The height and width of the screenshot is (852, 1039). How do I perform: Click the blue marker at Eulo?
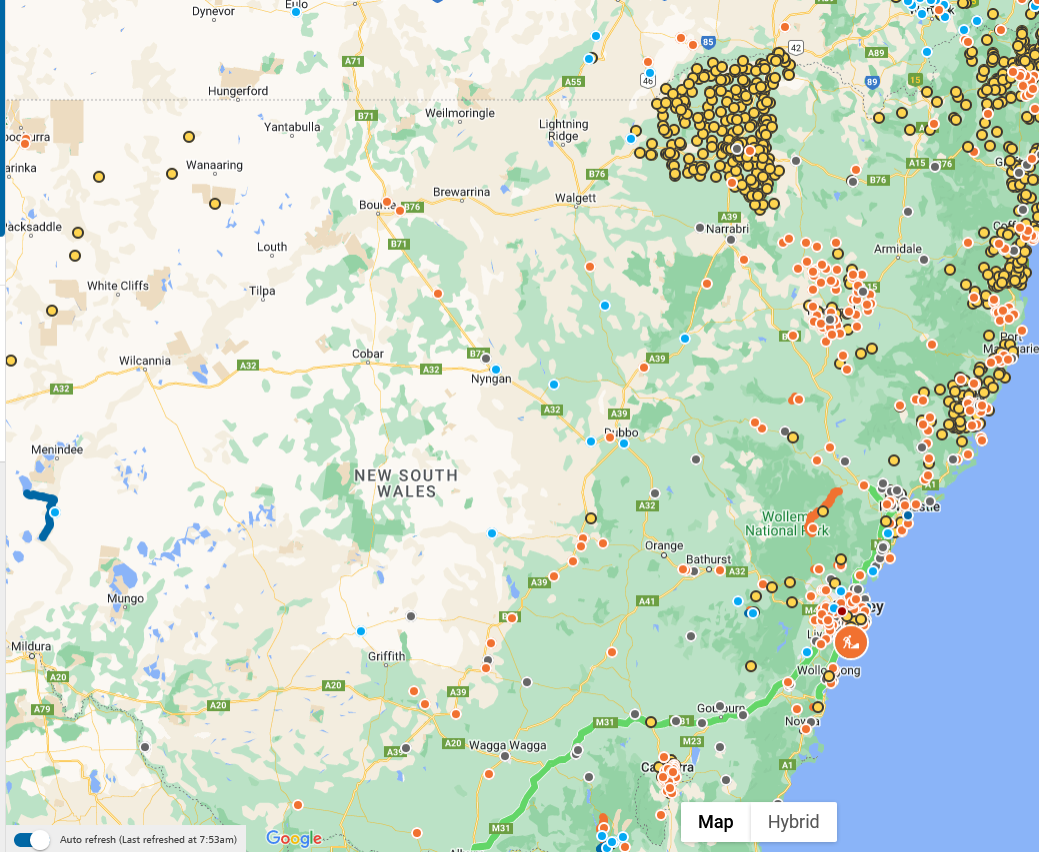(295, 11)
